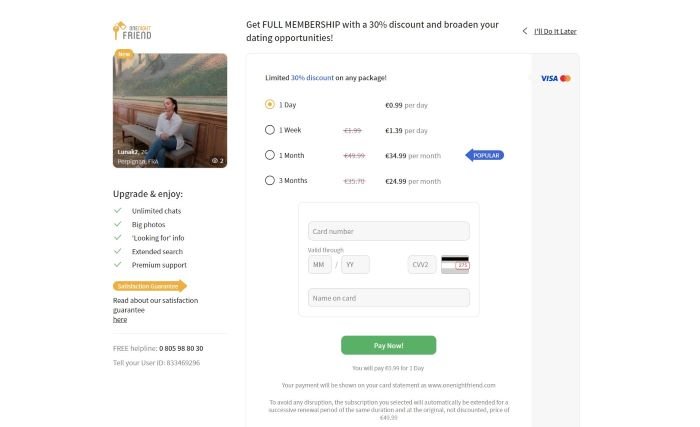This screenshot has width=700, height=427.
Task: Click the MM expiry month field
Action: pos(320,265)
